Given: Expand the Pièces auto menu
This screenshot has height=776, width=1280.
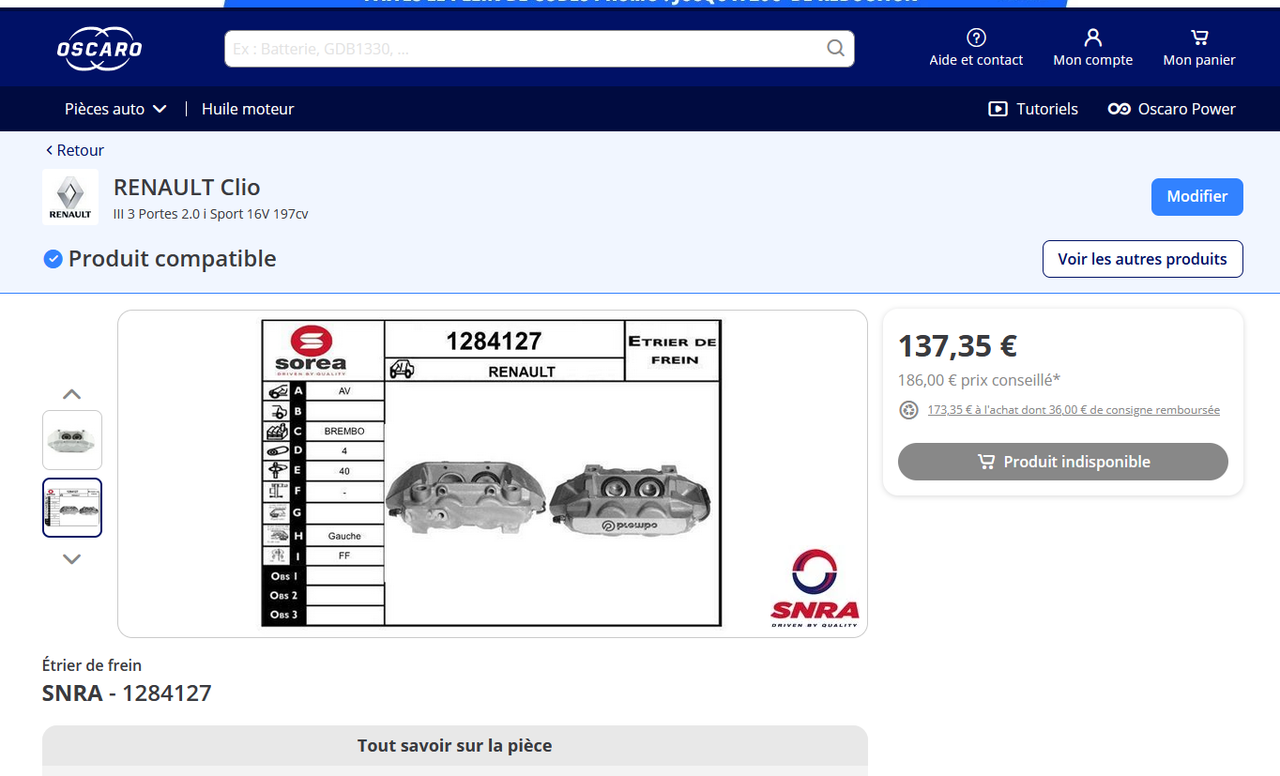Looking at the screenshot, I should 116,109.
